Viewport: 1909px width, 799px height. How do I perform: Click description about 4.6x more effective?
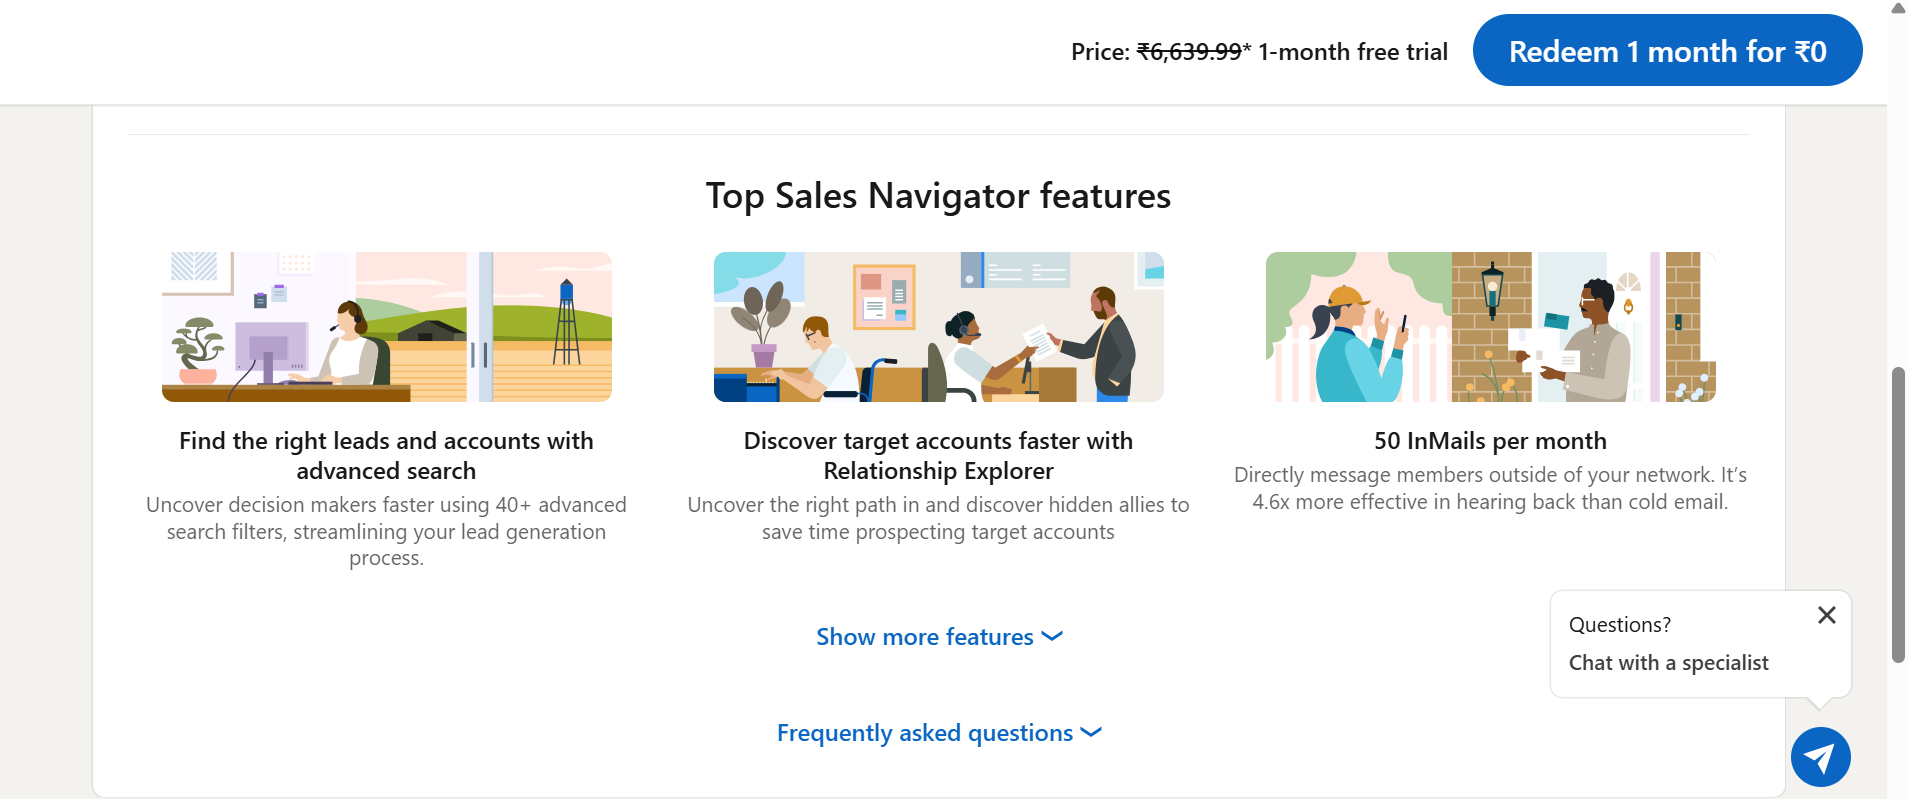[x=1490, y=489]
